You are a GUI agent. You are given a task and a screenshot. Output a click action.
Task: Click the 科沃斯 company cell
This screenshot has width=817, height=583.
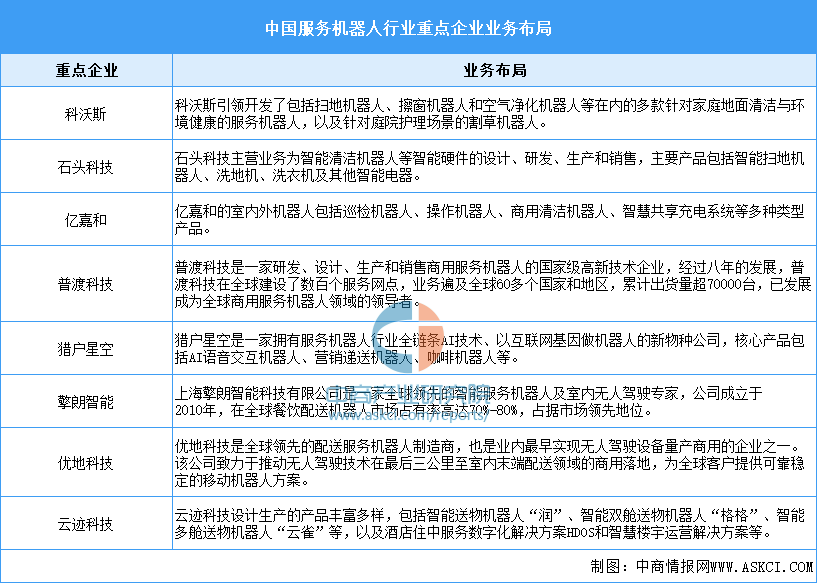tap(85, 114)
